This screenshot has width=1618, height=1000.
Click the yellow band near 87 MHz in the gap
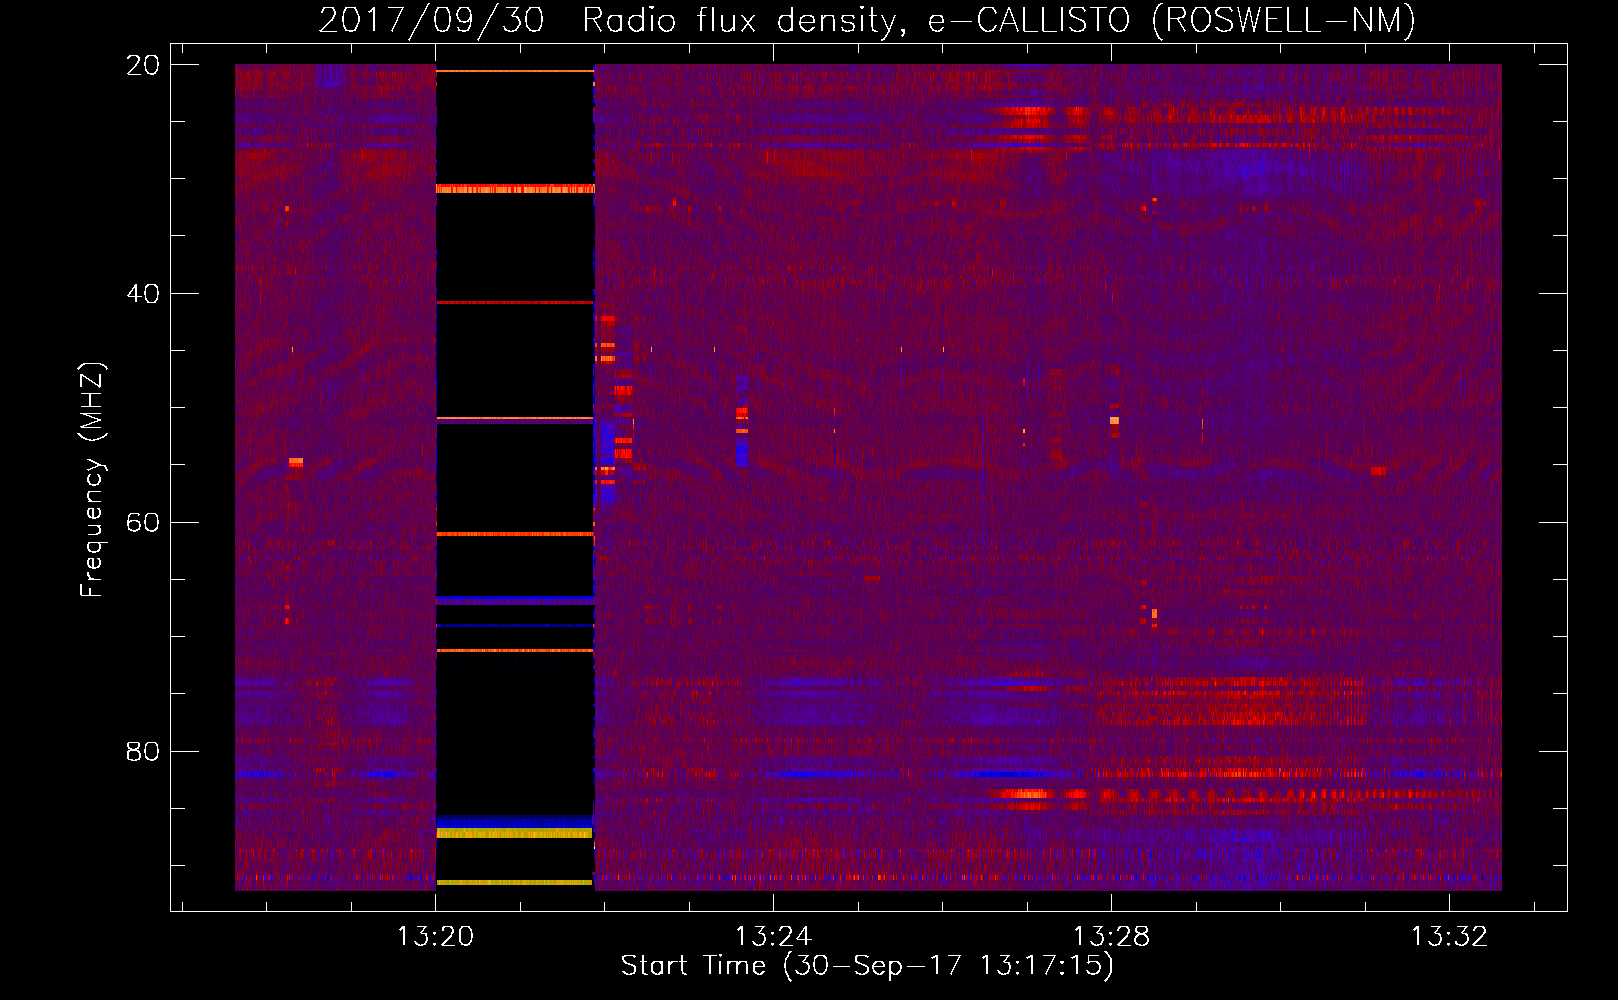[x=515, y=832]
